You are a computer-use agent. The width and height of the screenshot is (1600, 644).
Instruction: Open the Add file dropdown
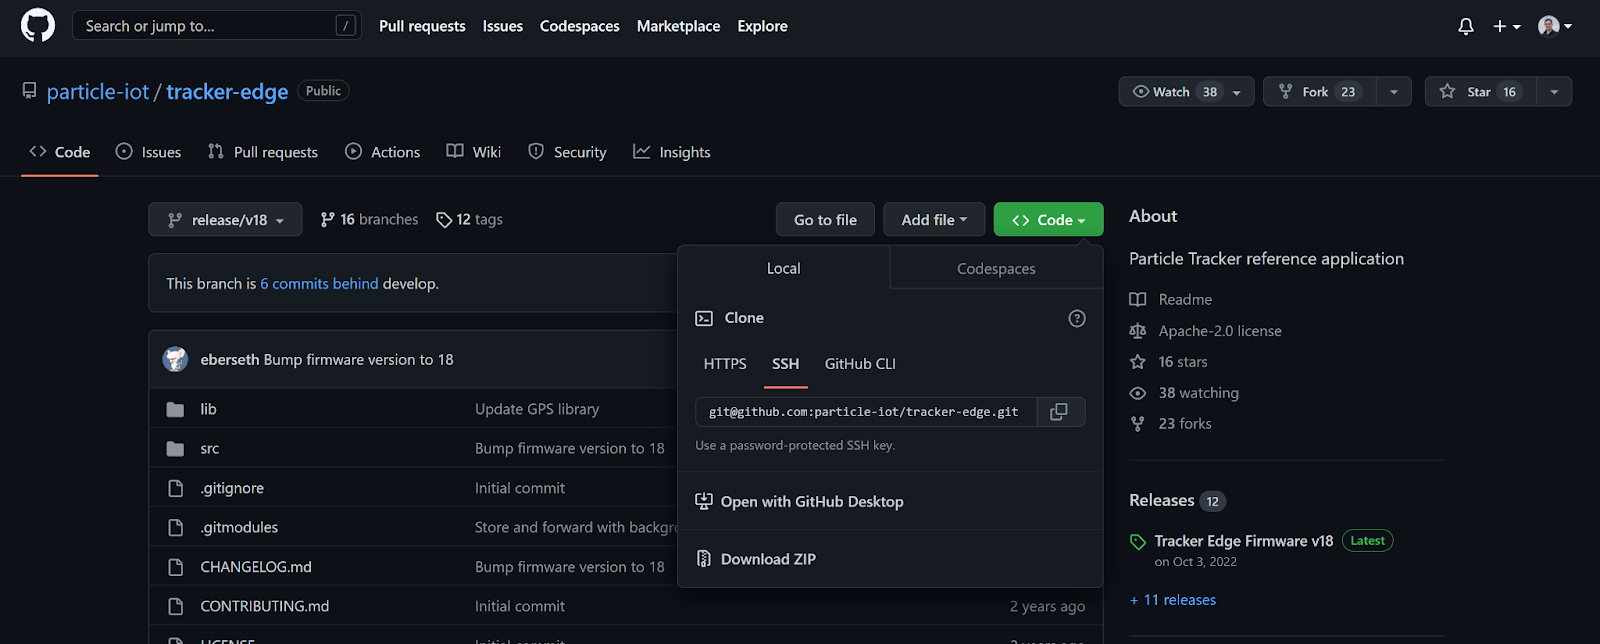[x=934, y=220]
